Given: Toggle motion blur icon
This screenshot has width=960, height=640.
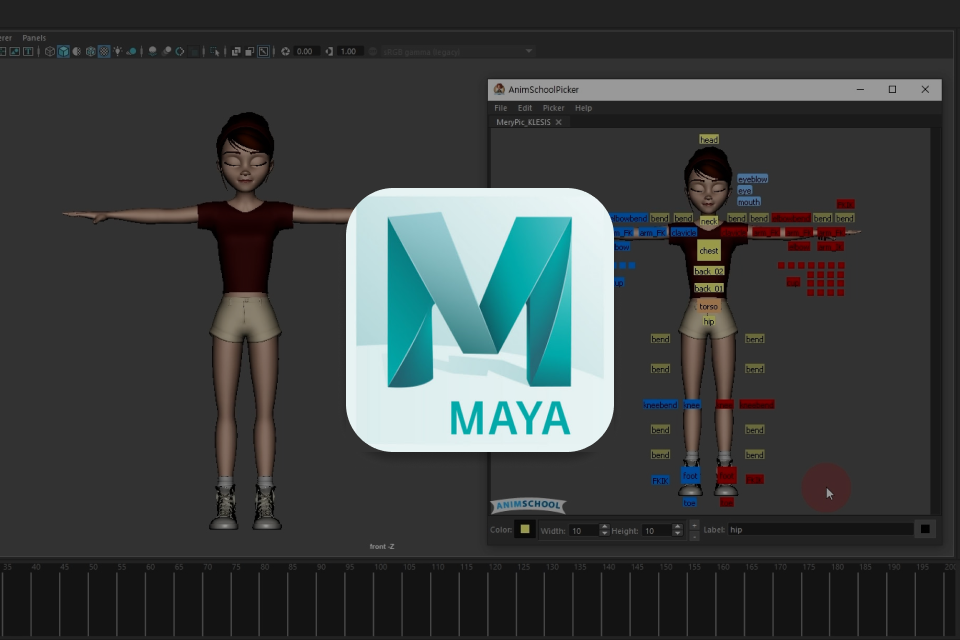Looking at the screenshot, I should pos(167,51).
